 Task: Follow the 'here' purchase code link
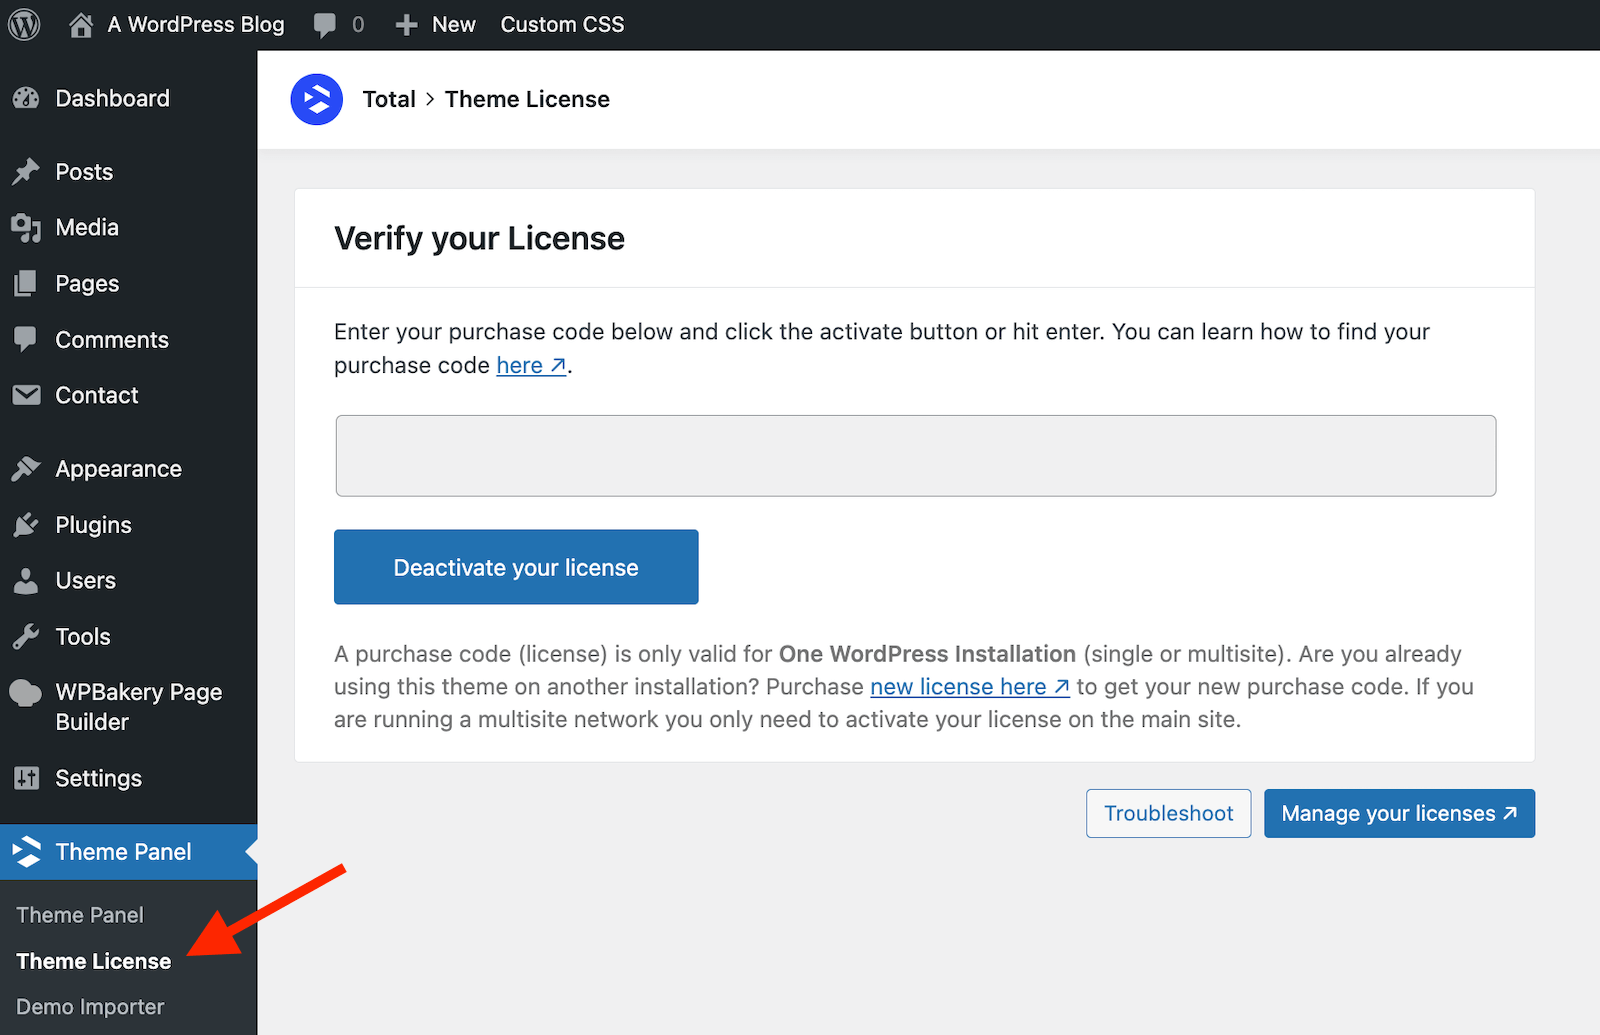click(x=531, y=365)
